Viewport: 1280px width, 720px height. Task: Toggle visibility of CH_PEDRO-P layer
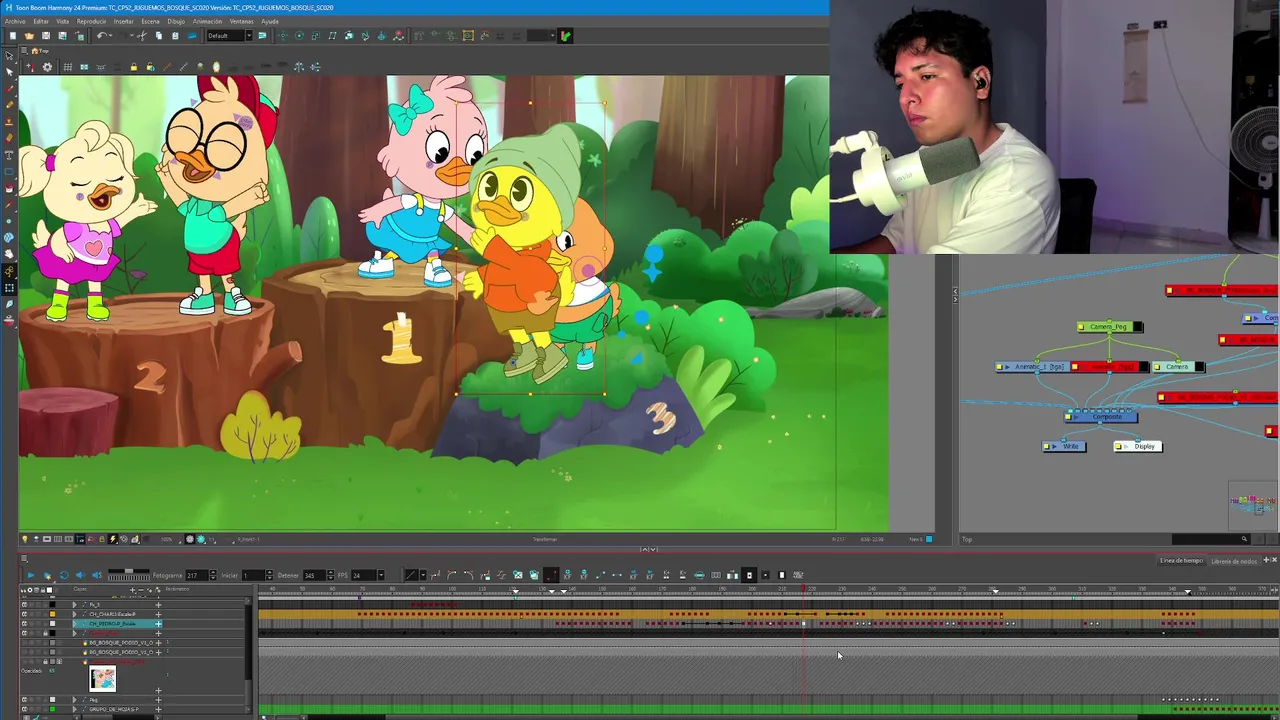pyautogui.click(x=24, y=623)
